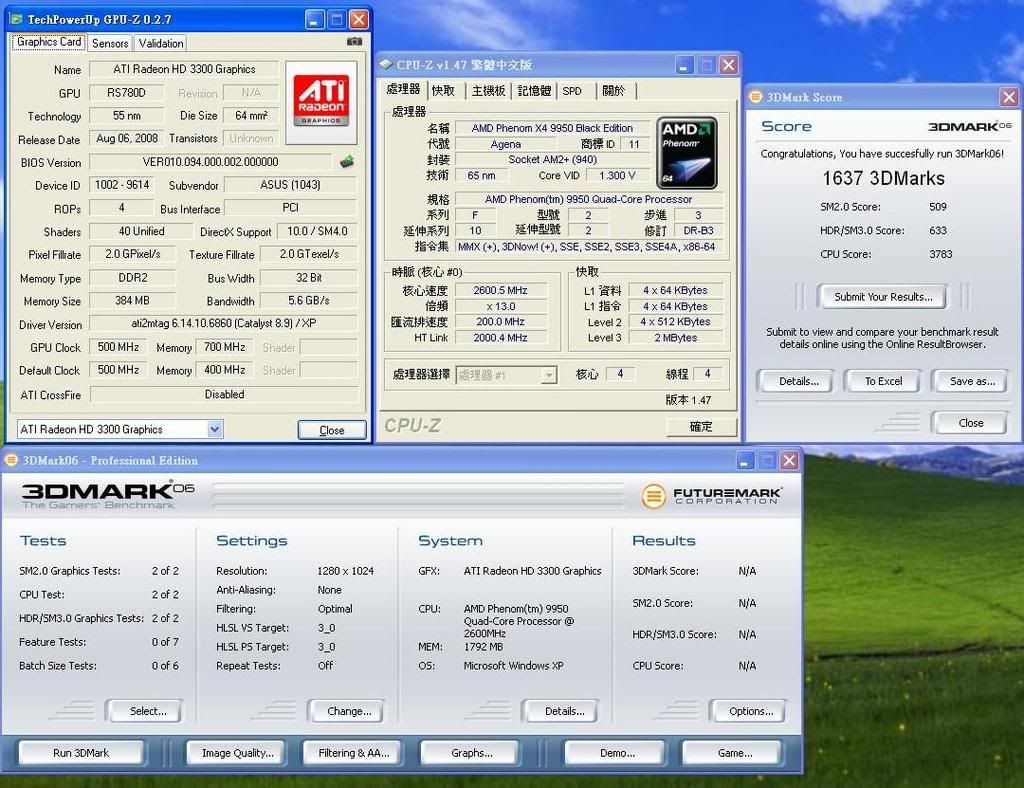The height and width of the screenshot is (788, 1024).
Task: Click Change button under Settings
Action: [349, 711]
